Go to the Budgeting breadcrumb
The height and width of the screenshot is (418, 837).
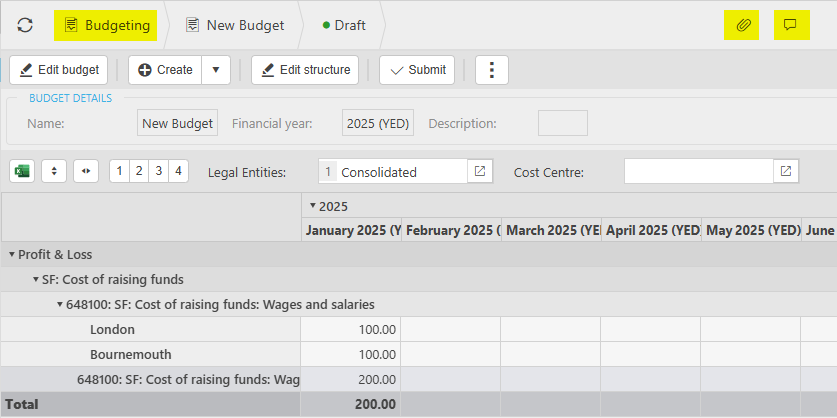click(x=107, y=25)
